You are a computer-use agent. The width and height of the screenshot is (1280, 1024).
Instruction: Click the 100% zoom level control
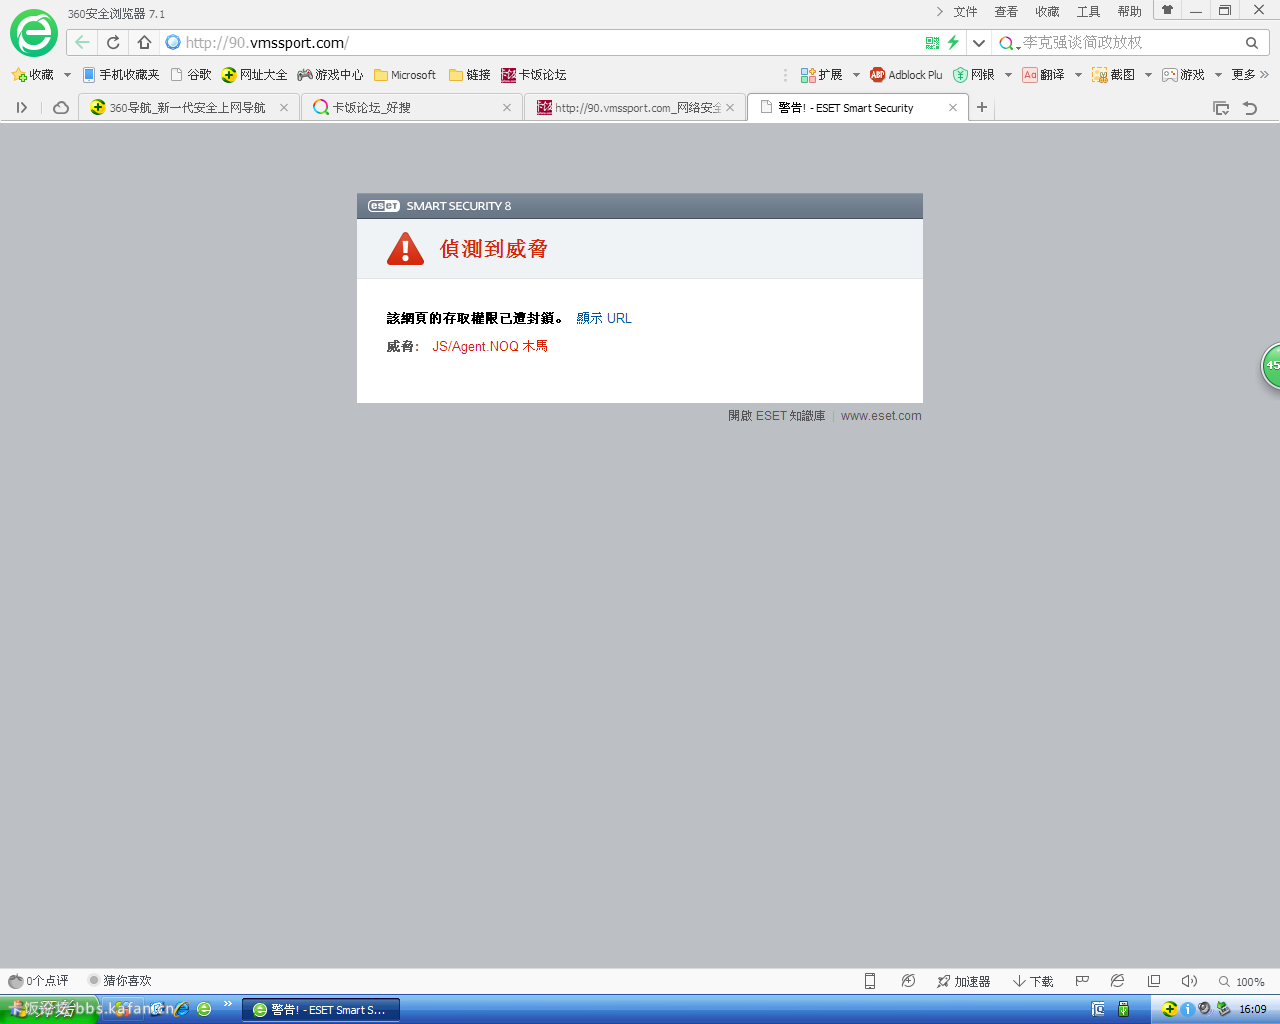pos(1241,981)
